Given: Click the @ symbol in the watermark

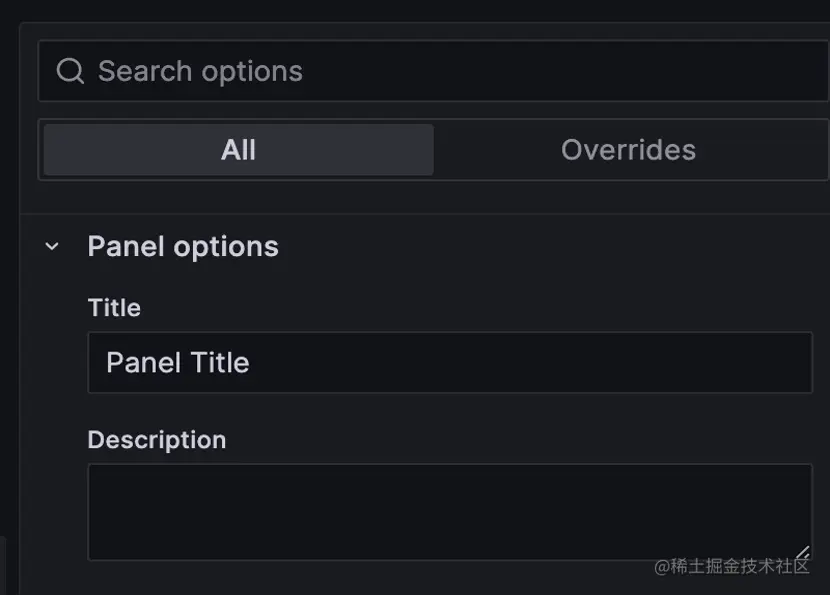Looking at the screenshot, I should 661,567.
